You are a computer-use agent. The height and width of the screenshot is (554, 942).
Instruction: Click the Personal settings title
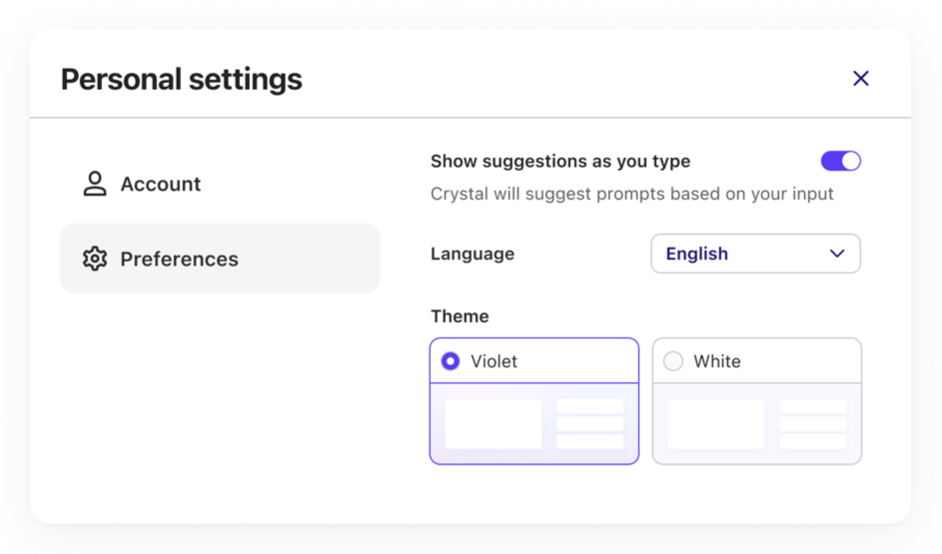click(x=181, y=79)
